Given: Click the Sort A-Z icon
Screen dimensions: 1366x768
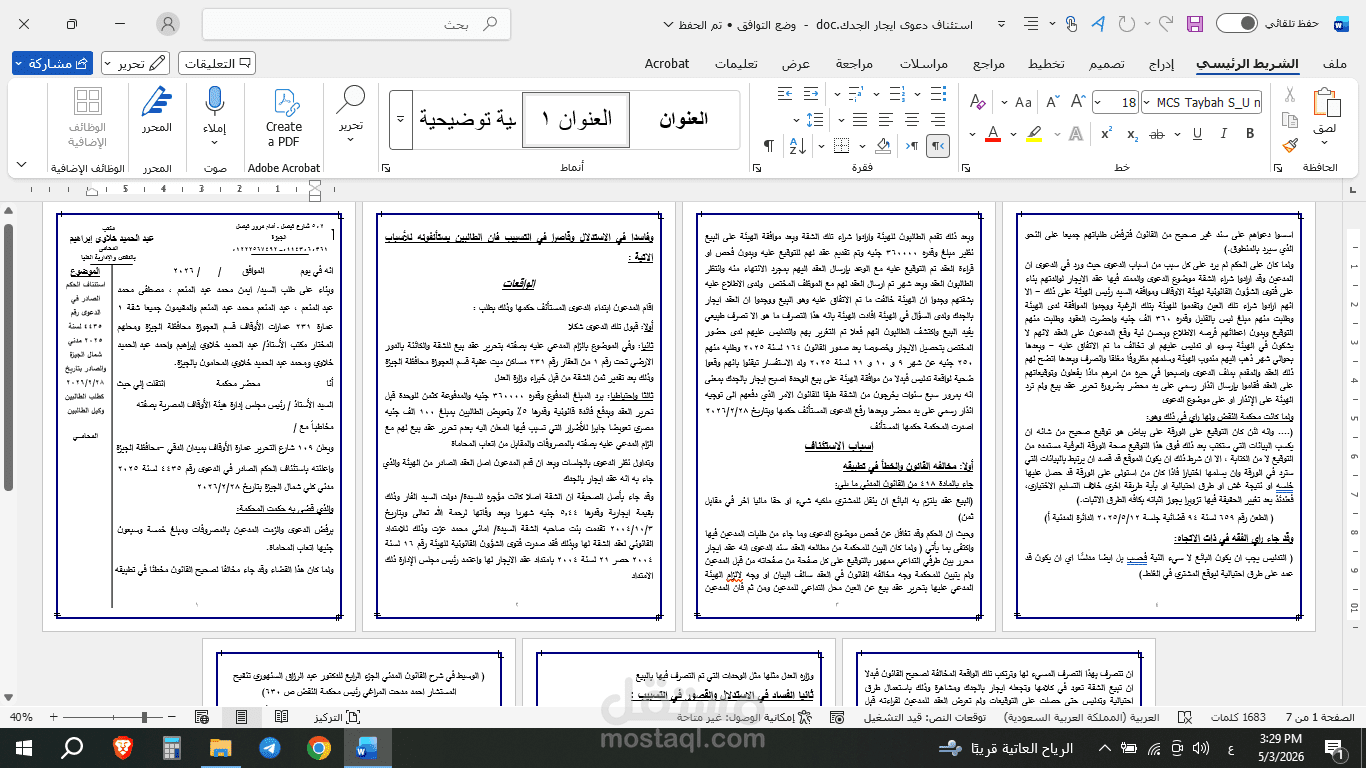Looking at the screenshot, I should point(798,146).
